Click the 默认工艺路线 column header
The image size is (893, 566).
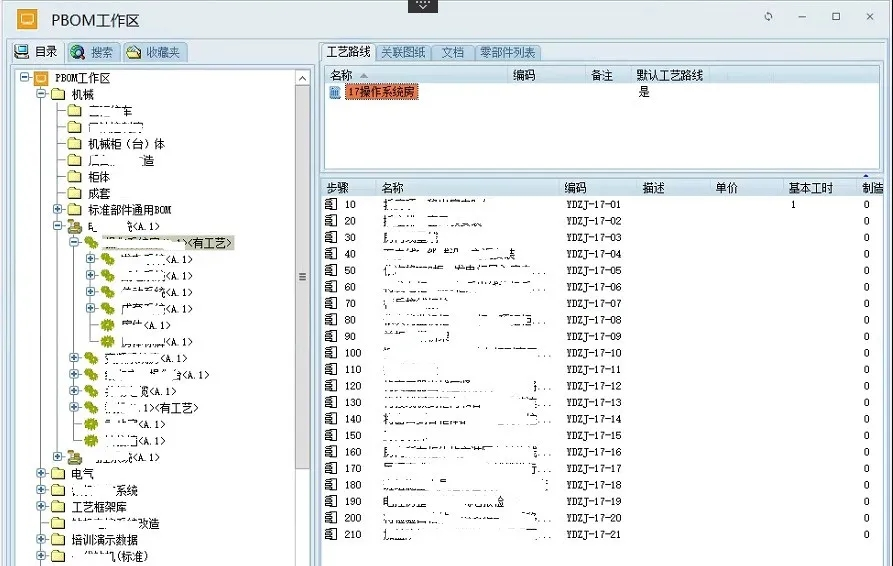pyautogui.click(x=669, y=75)
